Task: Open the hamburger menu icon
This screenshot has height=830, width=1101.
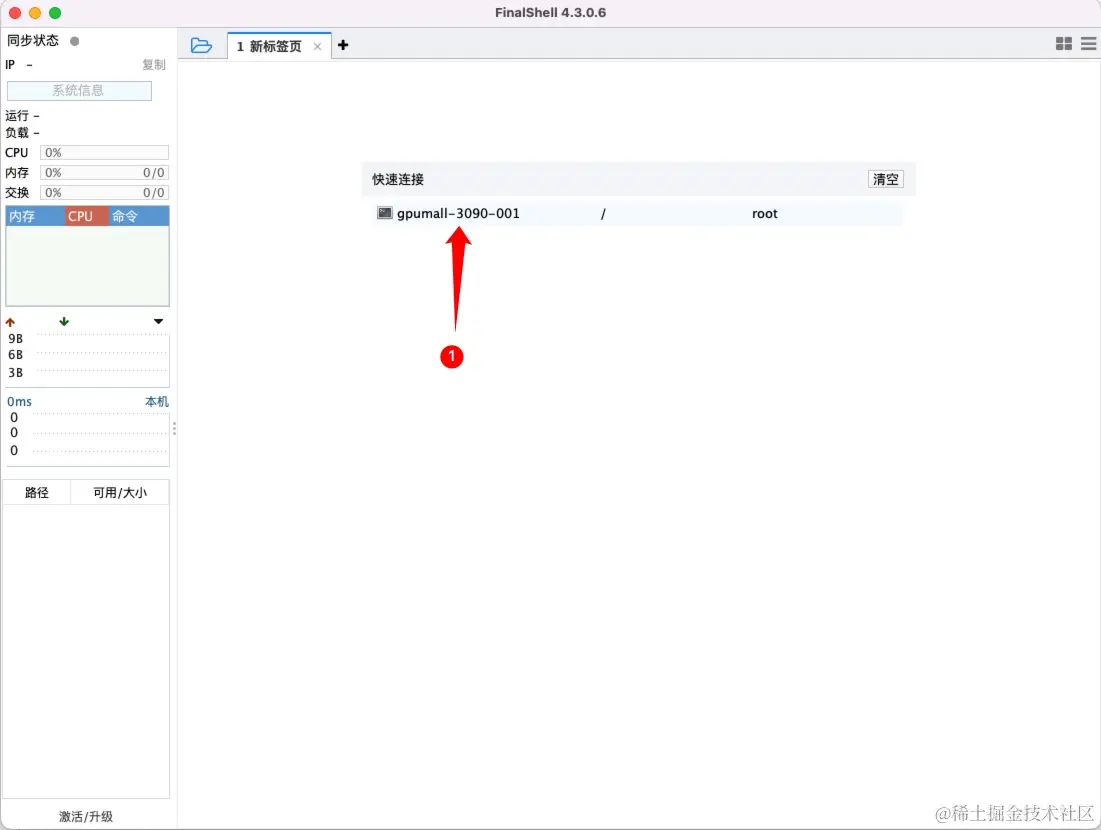Action: tap(1088, 44)
